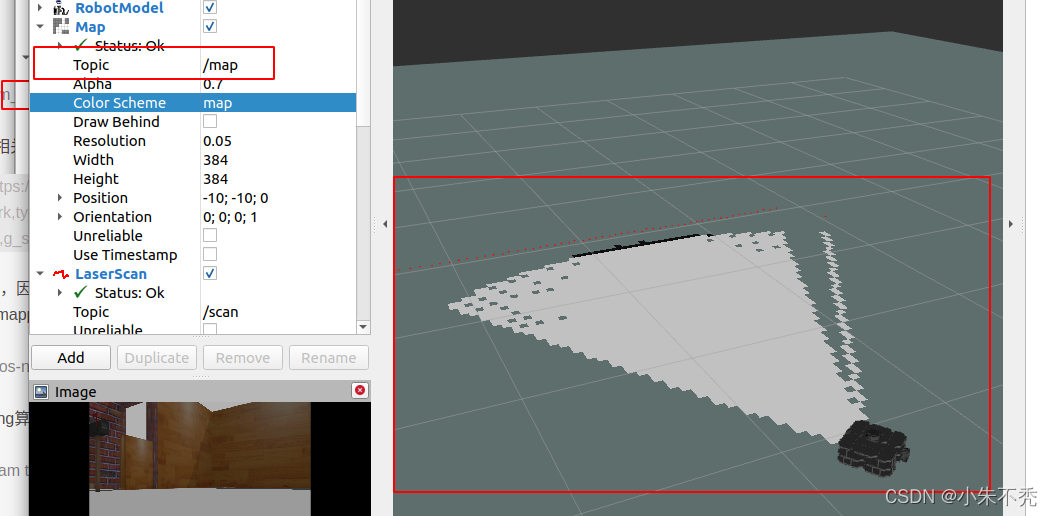Click the Image panel picture icon

[41, 392]
